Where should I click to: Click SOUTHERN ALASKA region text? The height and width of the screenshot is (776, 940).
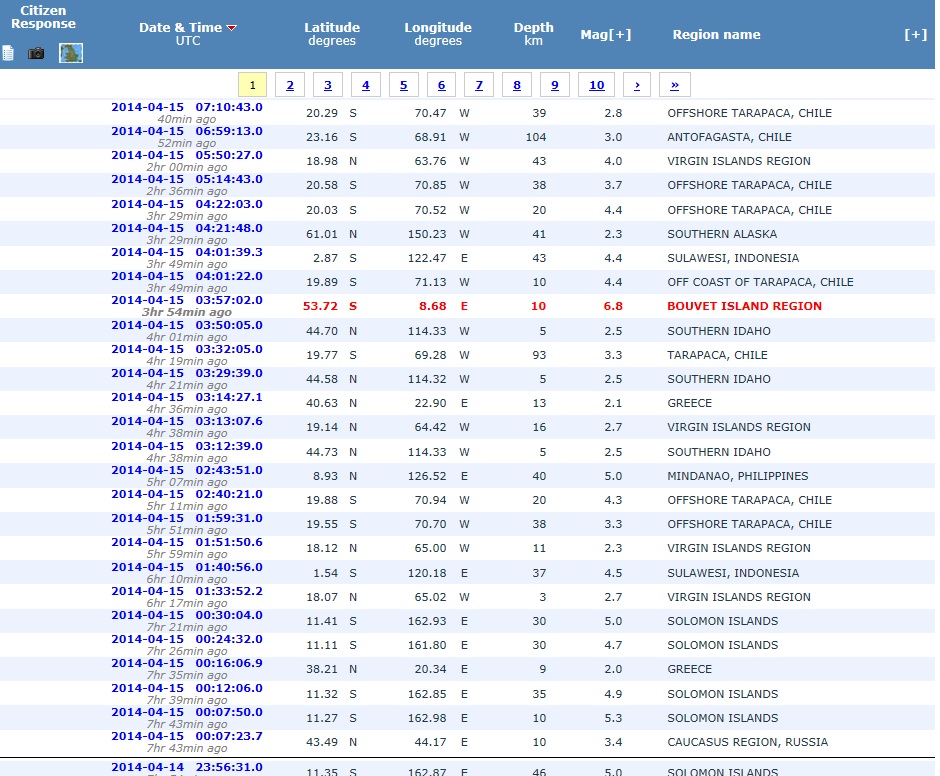click(722, 234)
